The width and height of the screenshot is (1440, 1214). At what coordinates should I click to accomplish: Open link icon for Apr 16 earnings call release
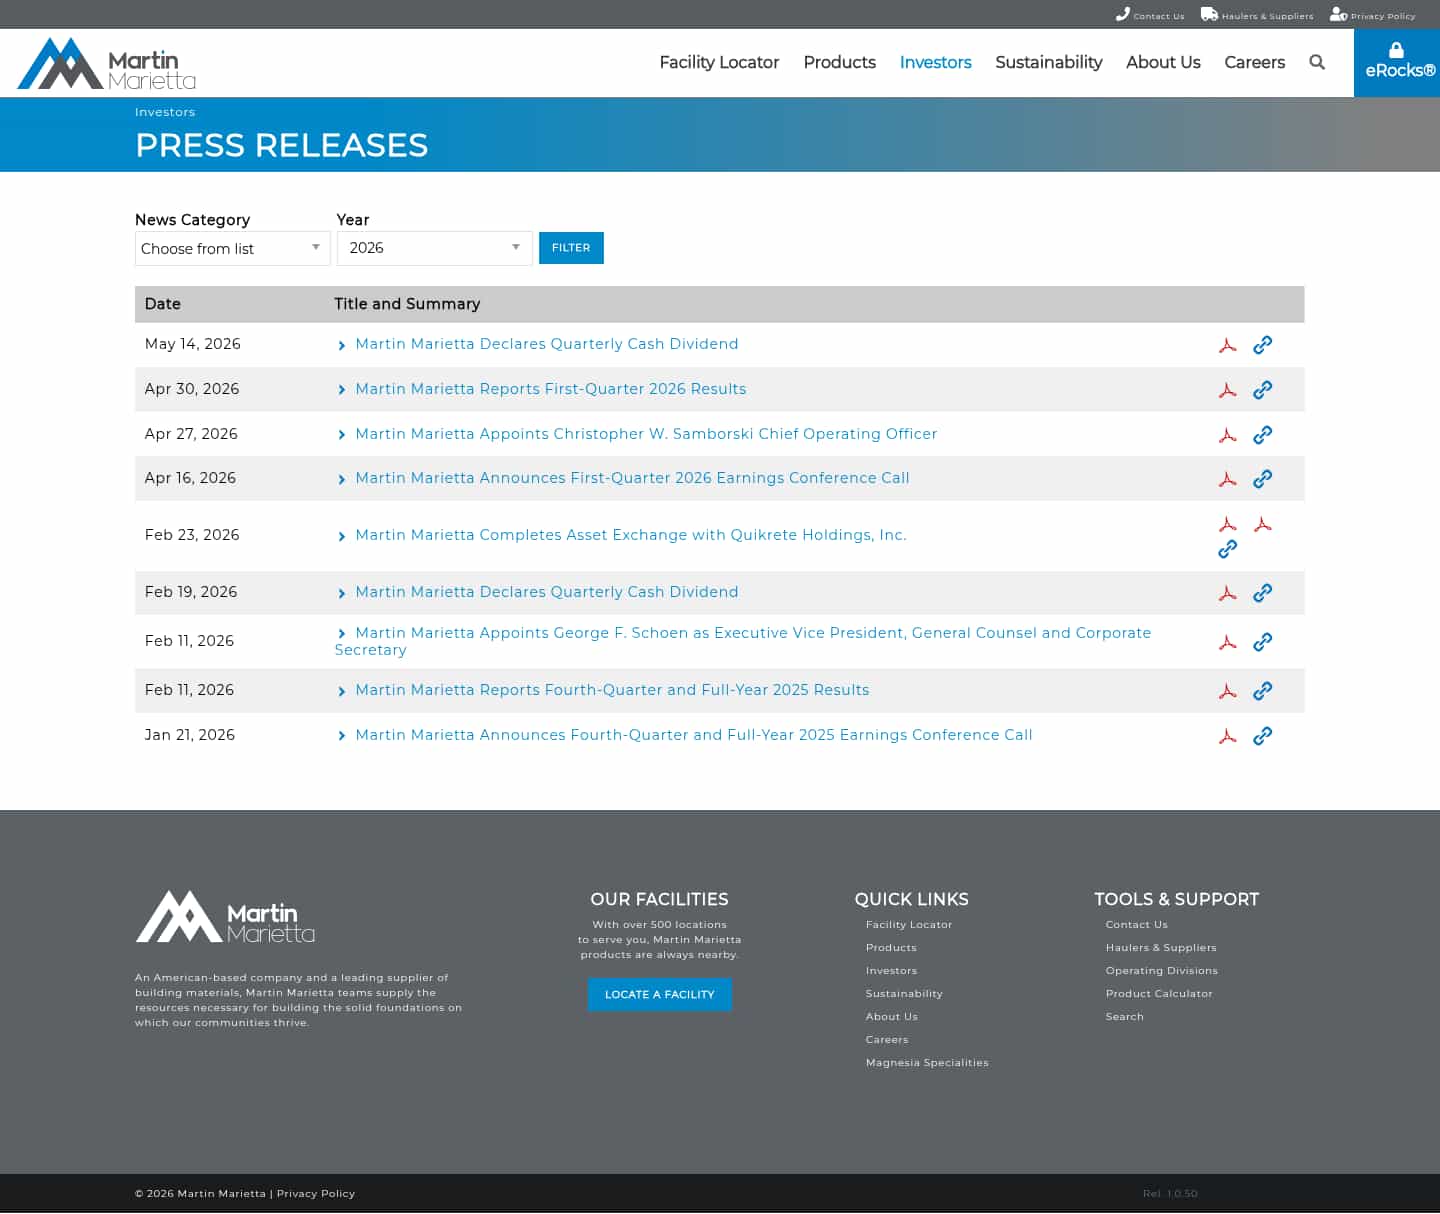1263,479
